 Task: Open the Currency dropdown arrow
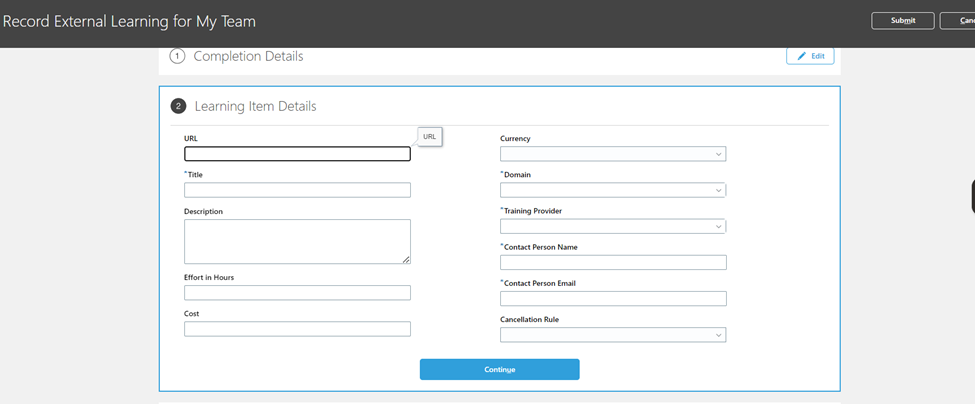click(719, 154)
